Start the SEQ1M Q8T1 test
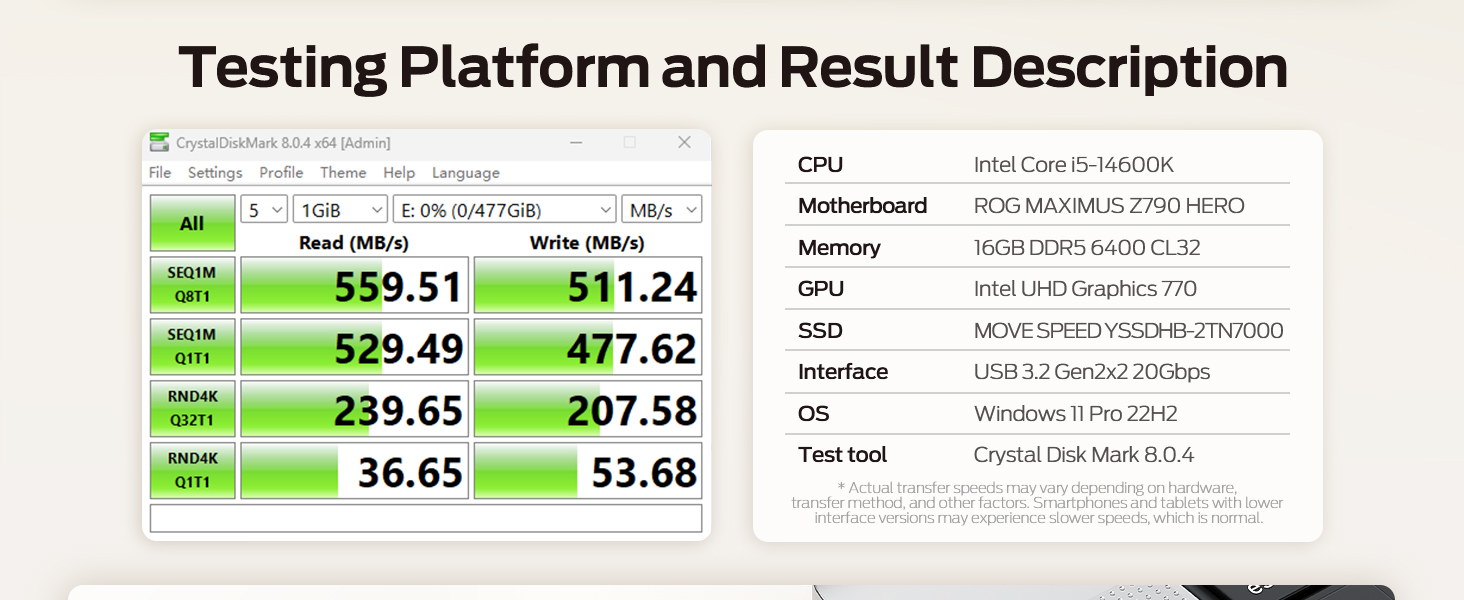The image size is (1464, 600). tap(192, 285)
